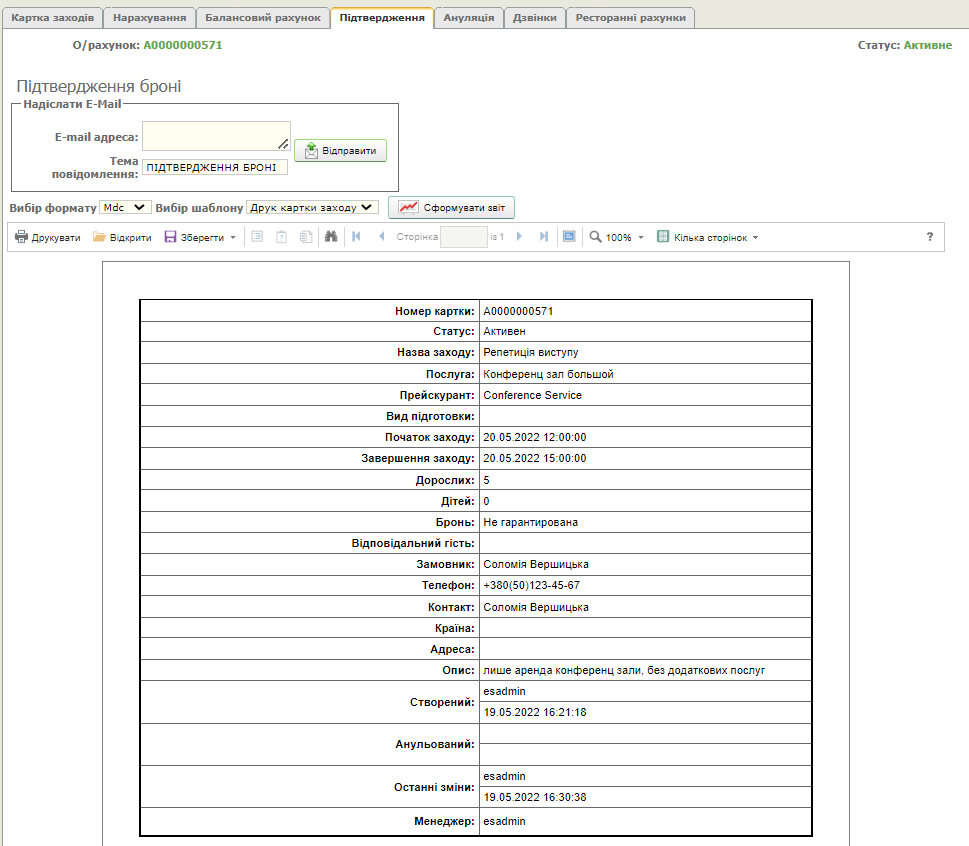
Task: Open the Вибір формату dropdown
Action: coord(125,207)
